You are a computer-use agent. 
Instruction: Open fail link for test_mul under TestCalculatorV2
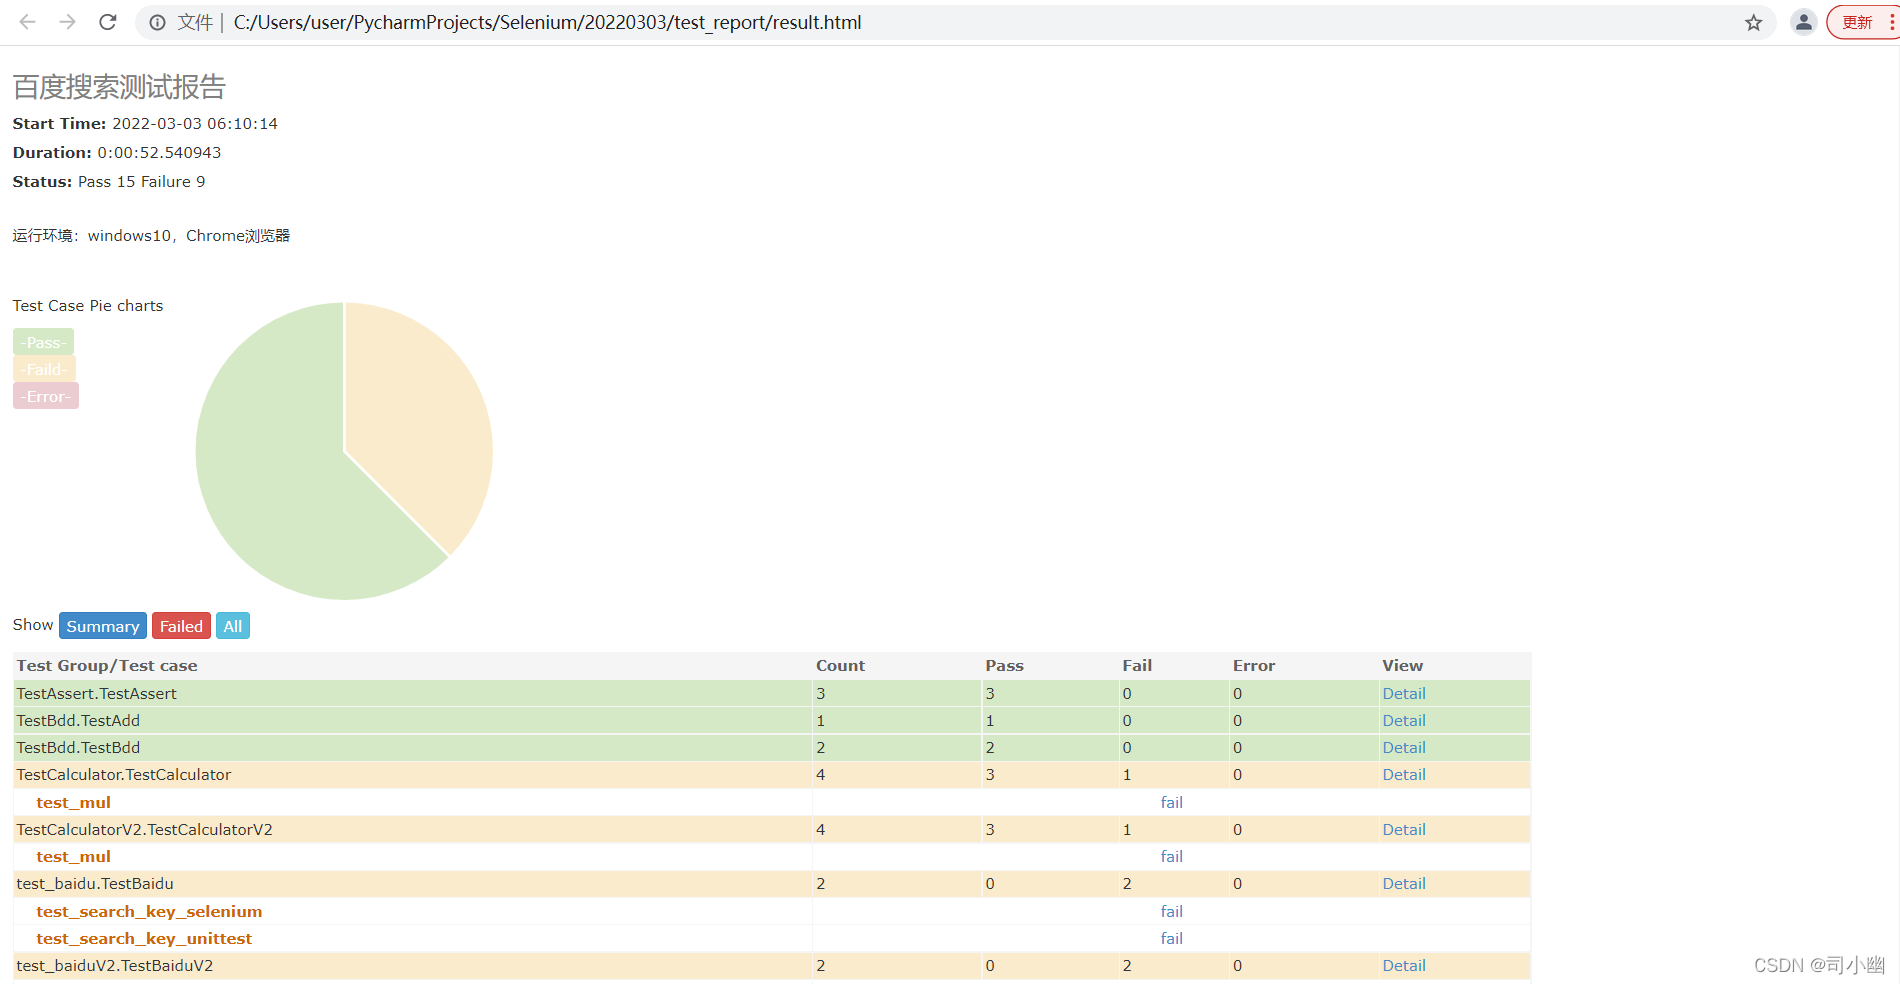[1172, 857]
